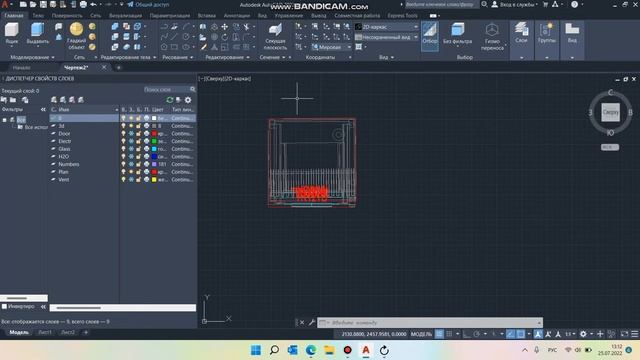
Task: Select the Box (Ящик) solid tool
Action: pos(12,33)
